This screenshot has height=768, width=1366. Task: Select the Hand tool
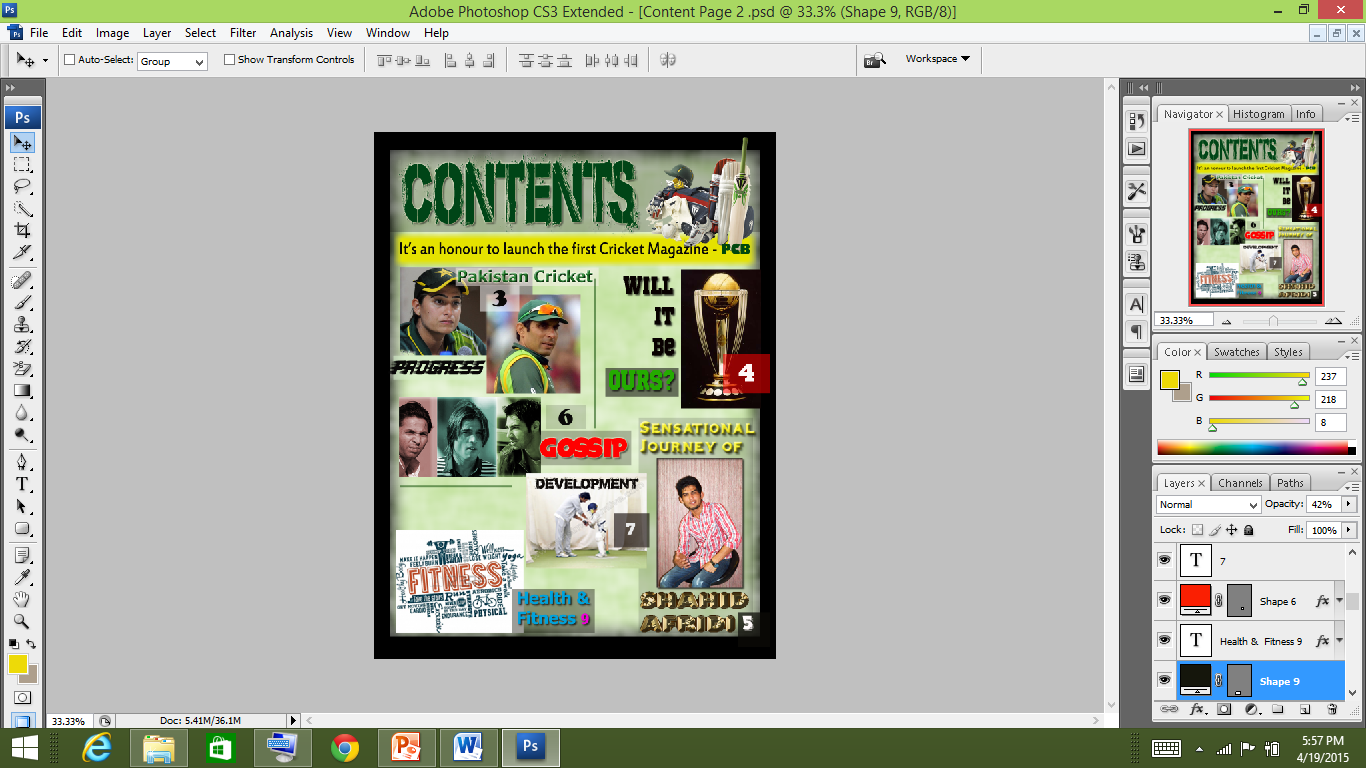coord(22,599)
